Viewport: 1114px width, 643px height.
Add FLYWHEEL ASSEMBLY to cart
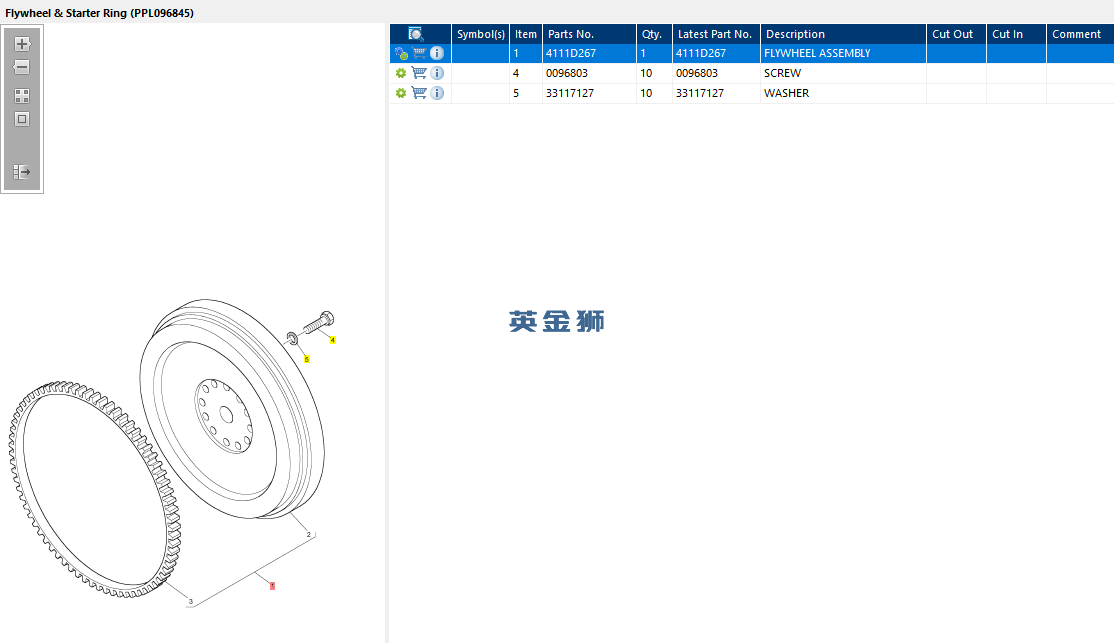[419, 53]
